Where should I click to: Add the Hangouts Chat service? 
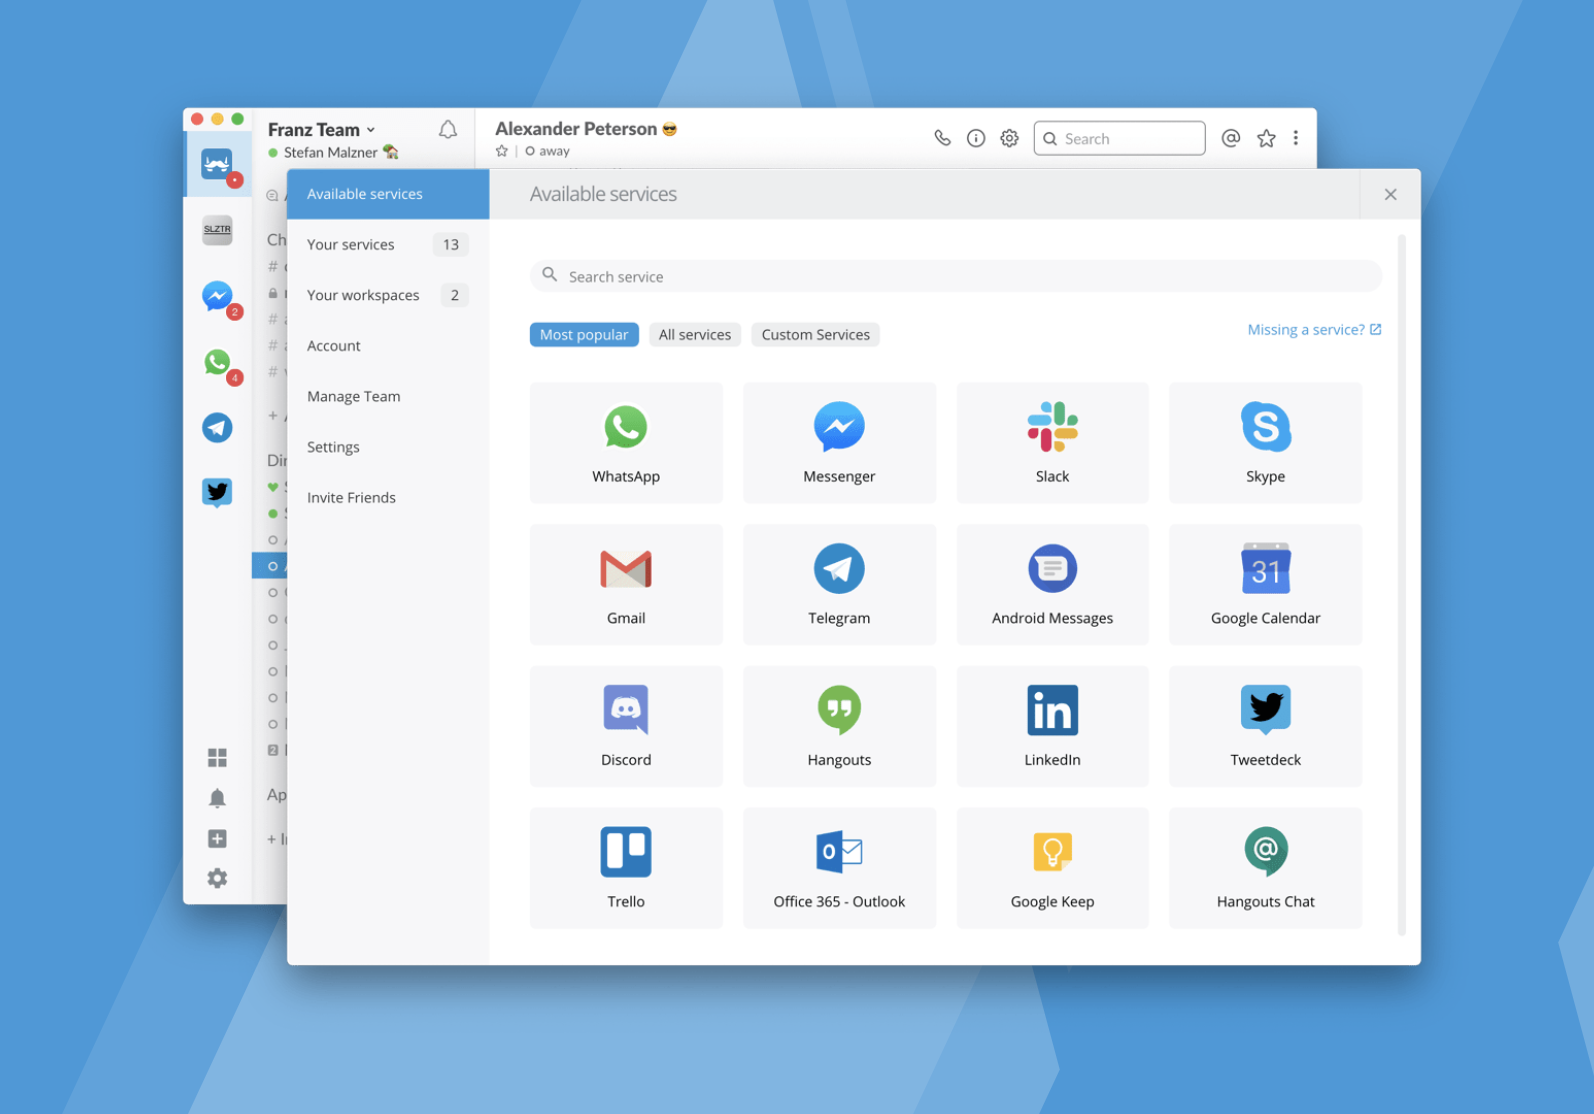[x=1265, y=868]
